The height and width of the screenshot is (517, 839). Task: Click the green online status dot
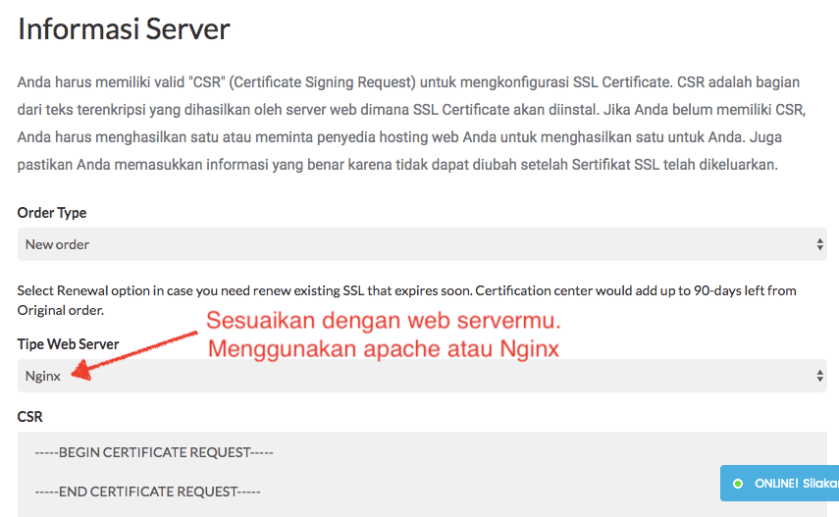(x=738, y=484)
